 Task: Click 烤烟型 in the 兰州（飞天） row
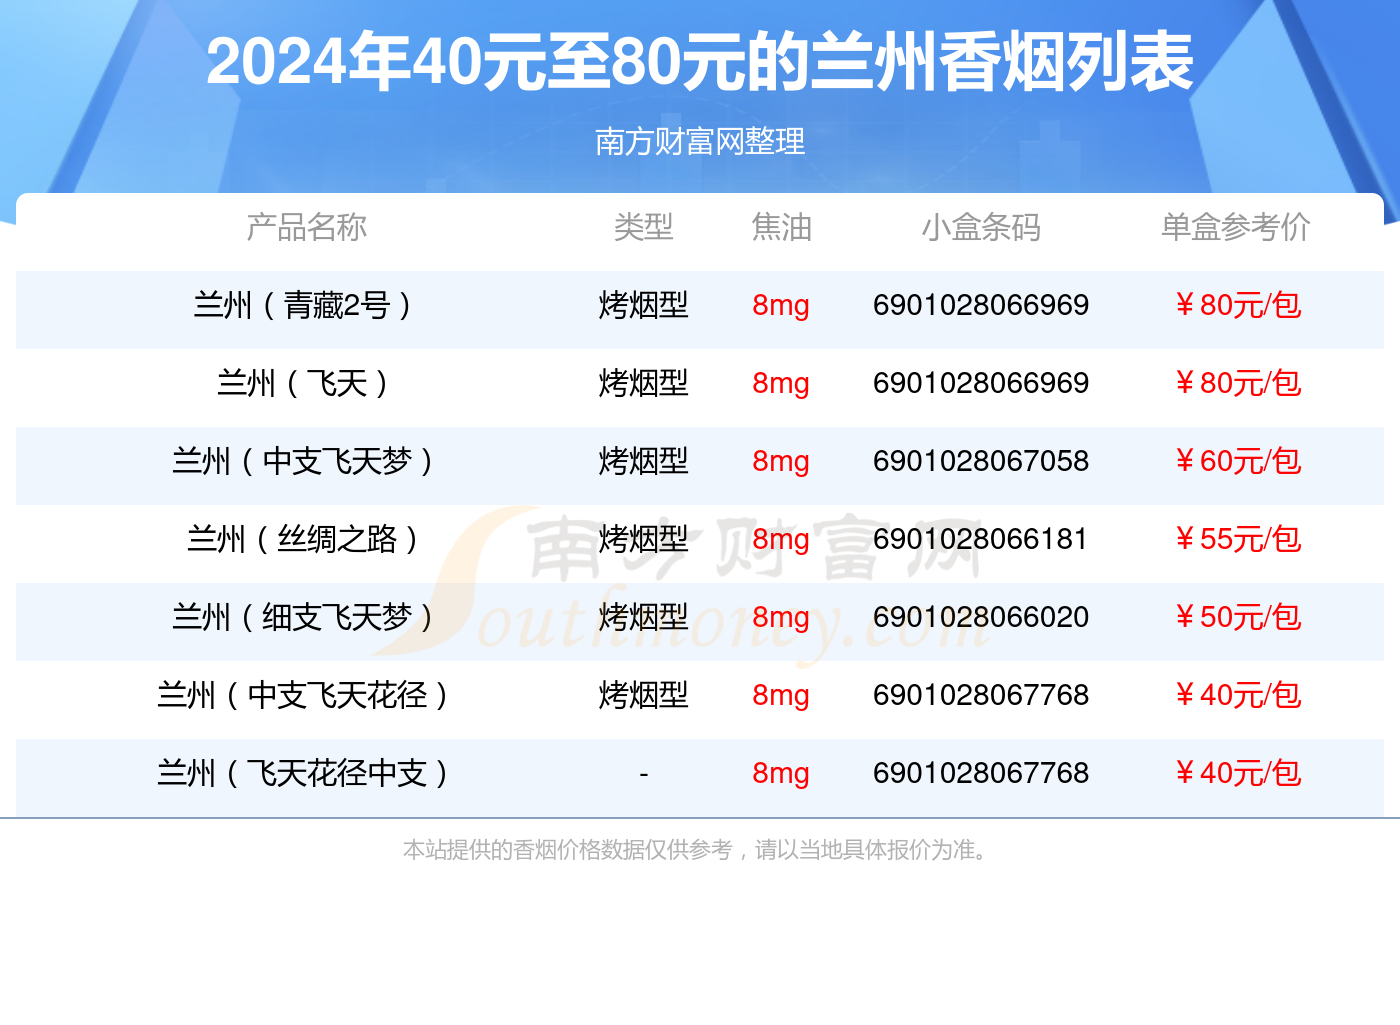[644, 383]
